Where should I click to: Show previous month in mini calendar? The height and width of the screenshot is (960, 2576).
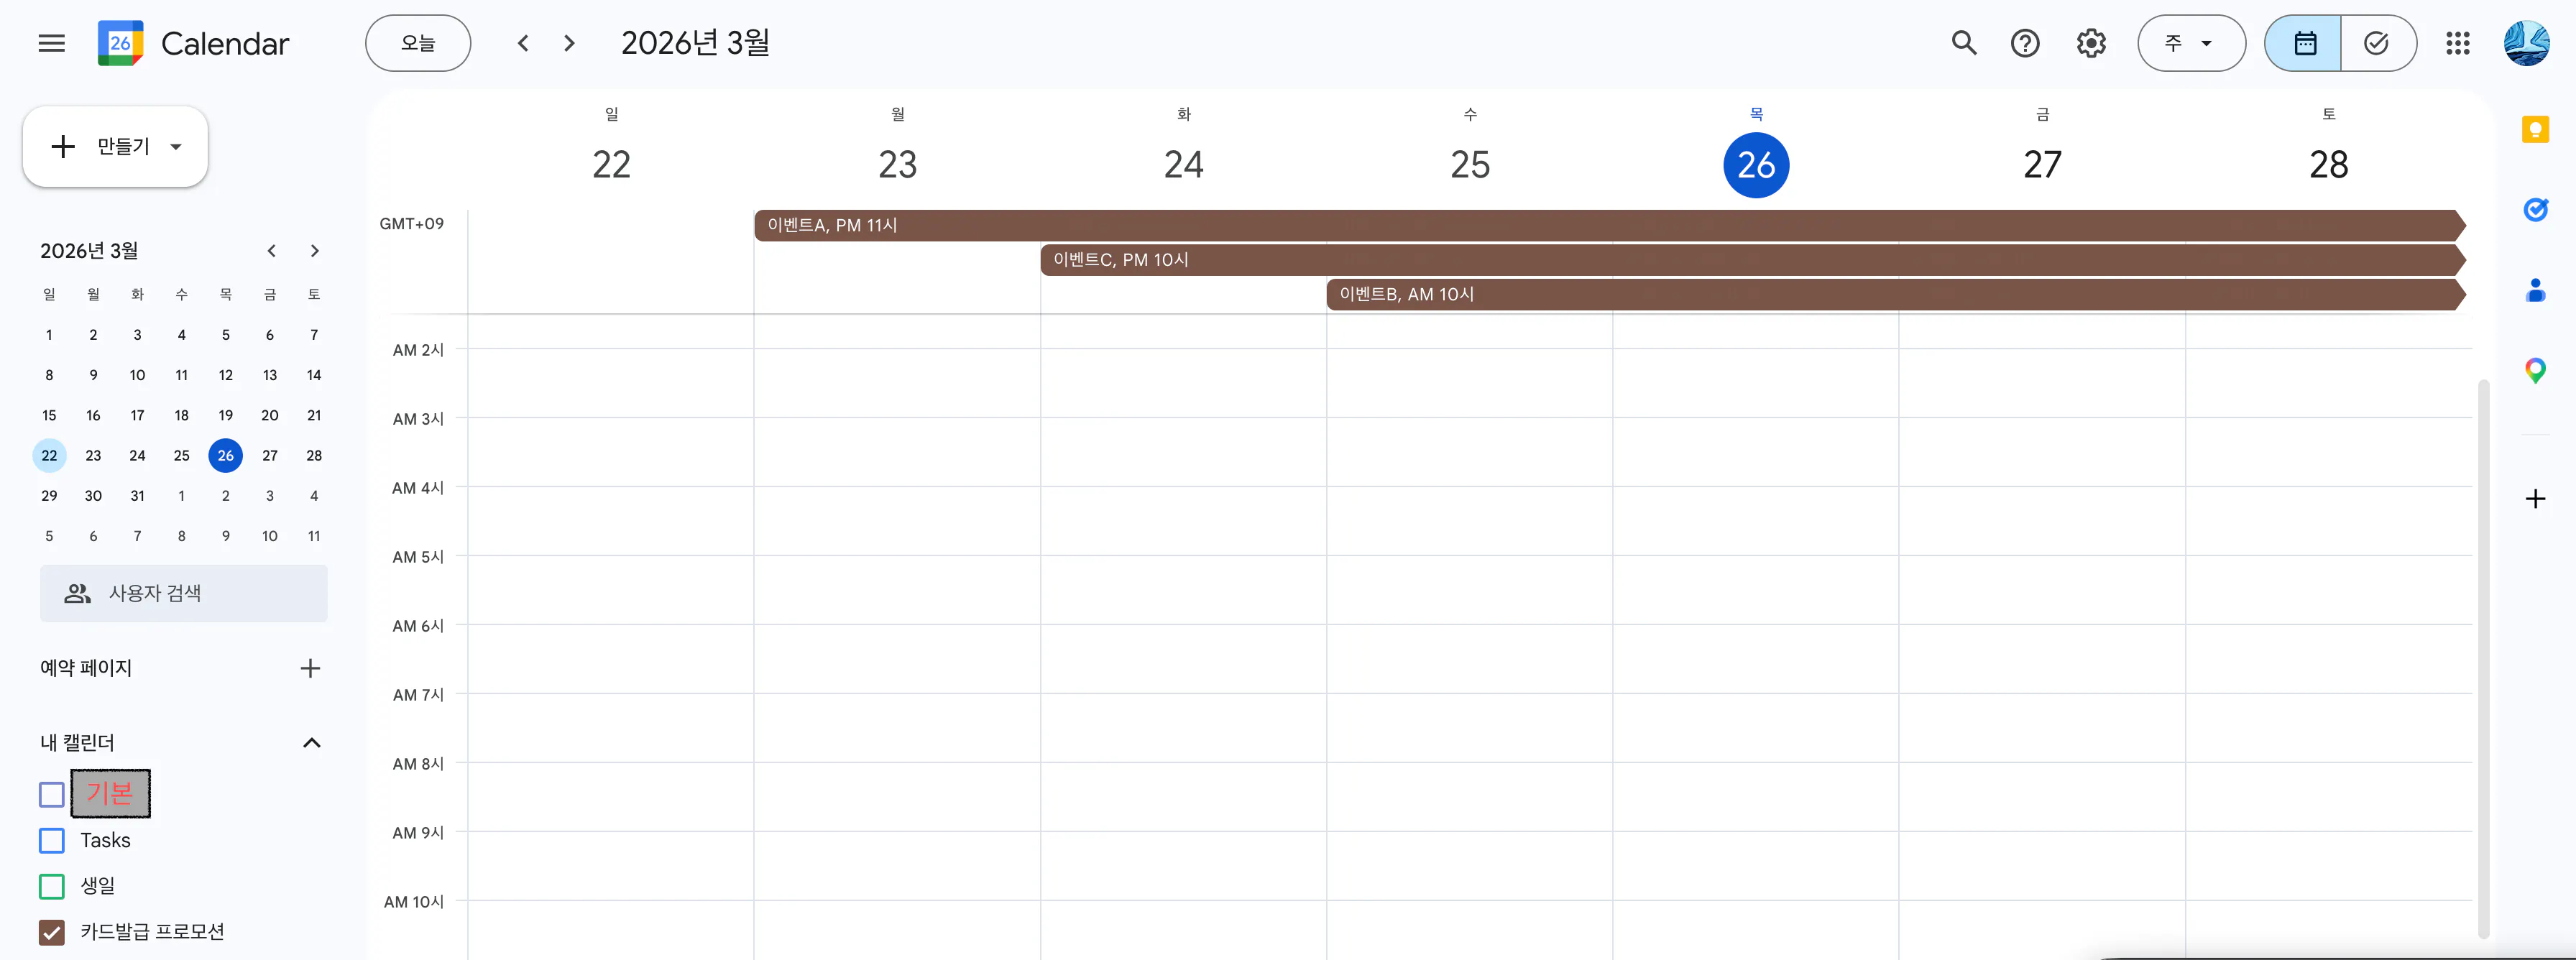[271, 251]
